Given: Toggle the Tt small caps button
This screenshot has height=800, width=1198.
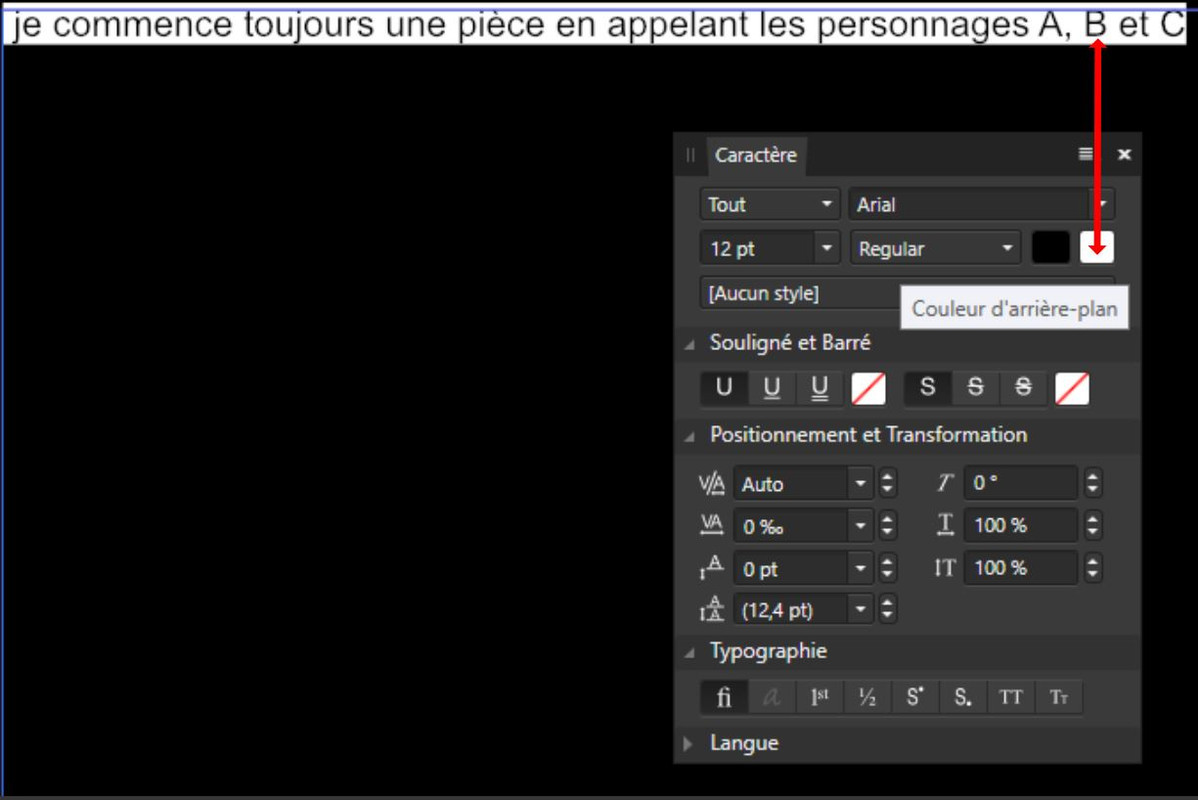Looking at the screenshot, I should coord(1058,697).
